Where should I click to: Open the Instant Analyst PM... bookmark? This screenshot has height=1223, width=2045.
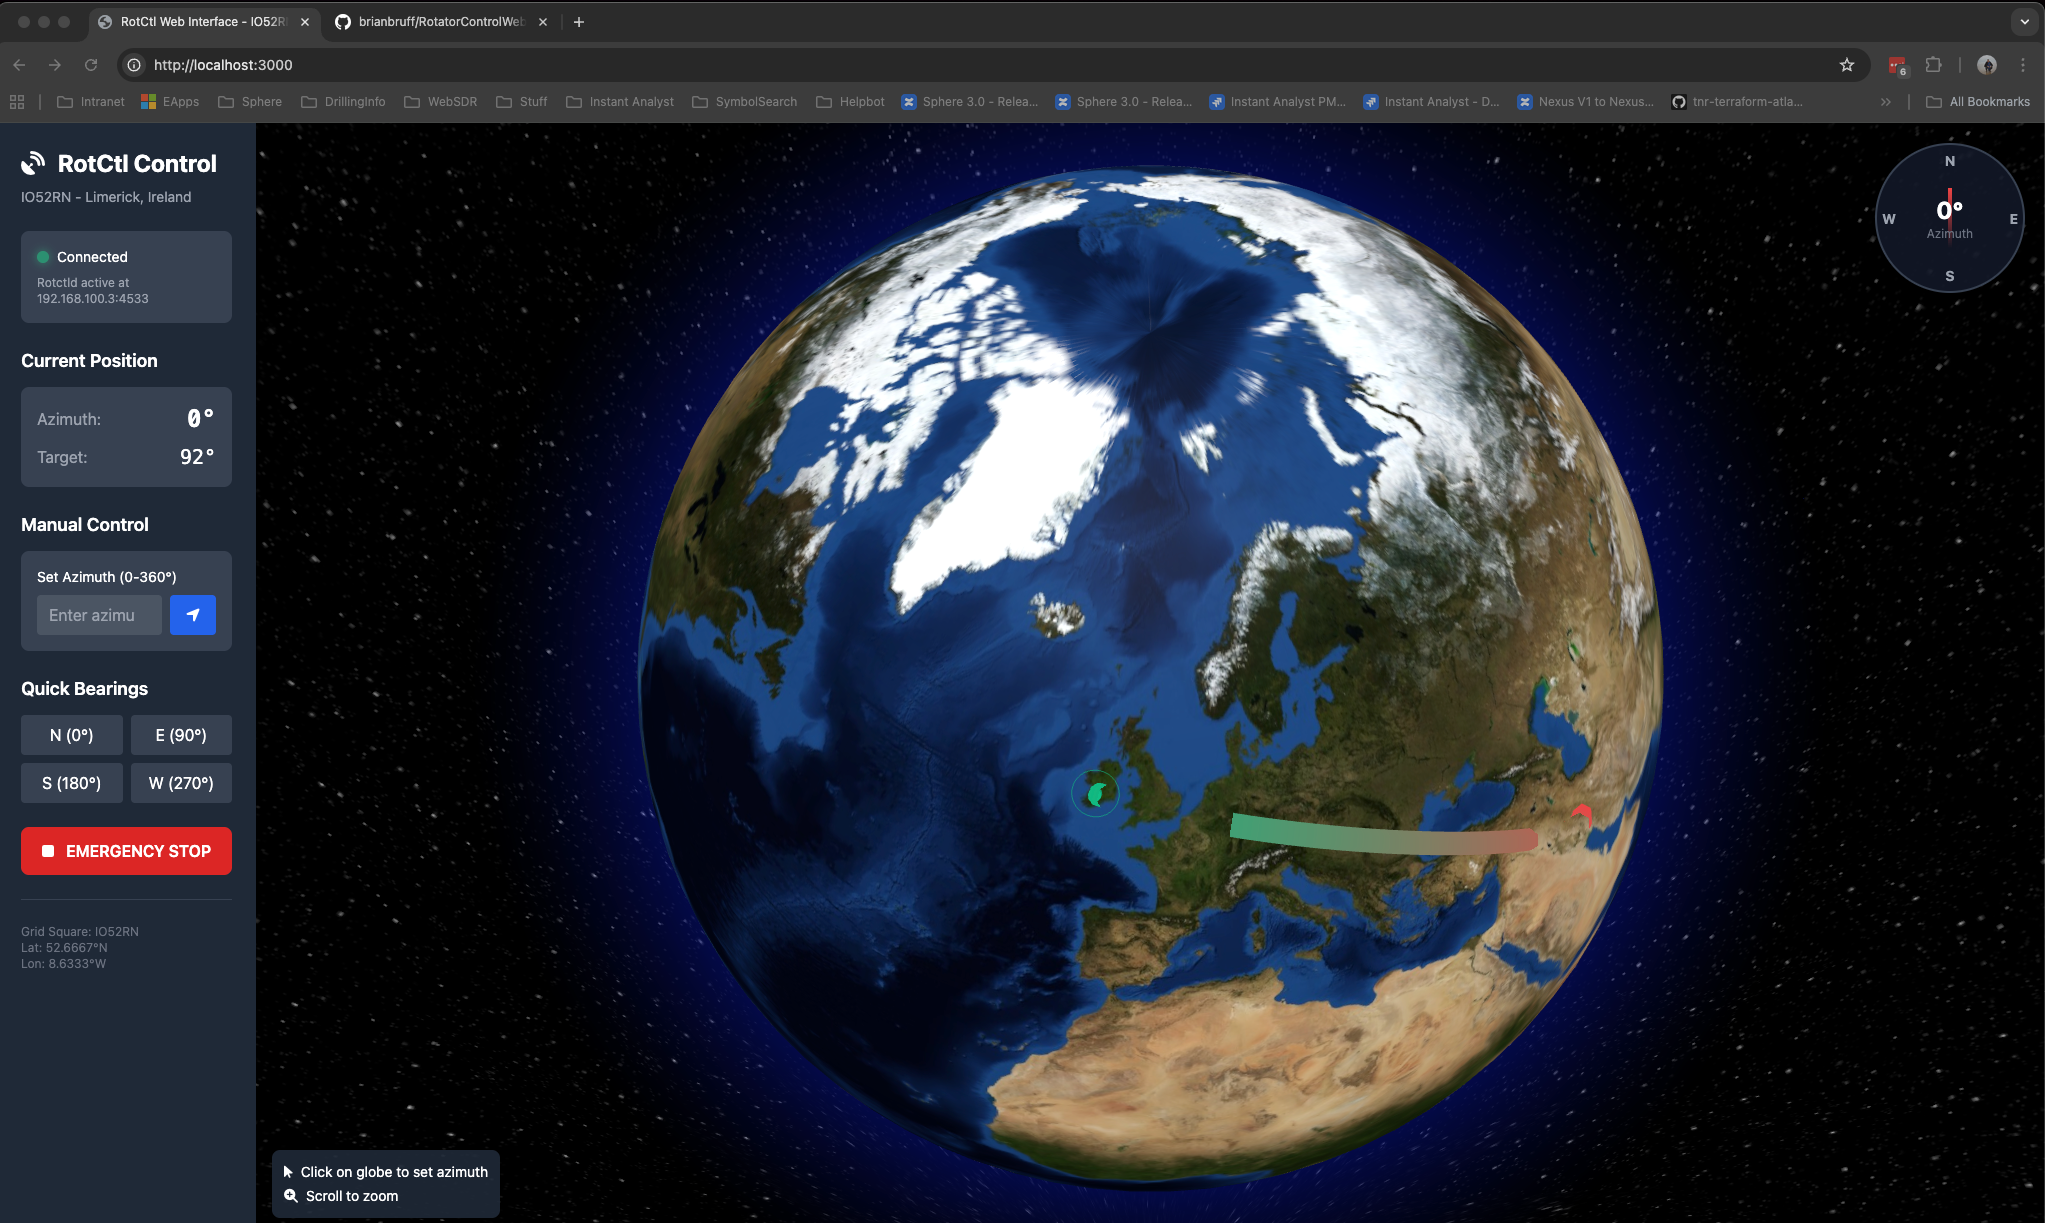pyautogui.click(x=1278, y=102)
